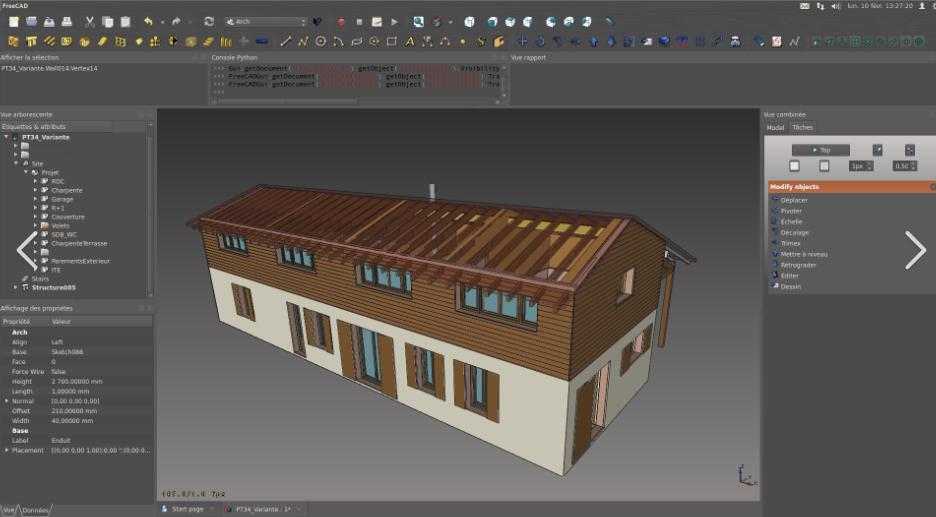Select the Arch Rebar tool
936x517 pixels.
49,41
